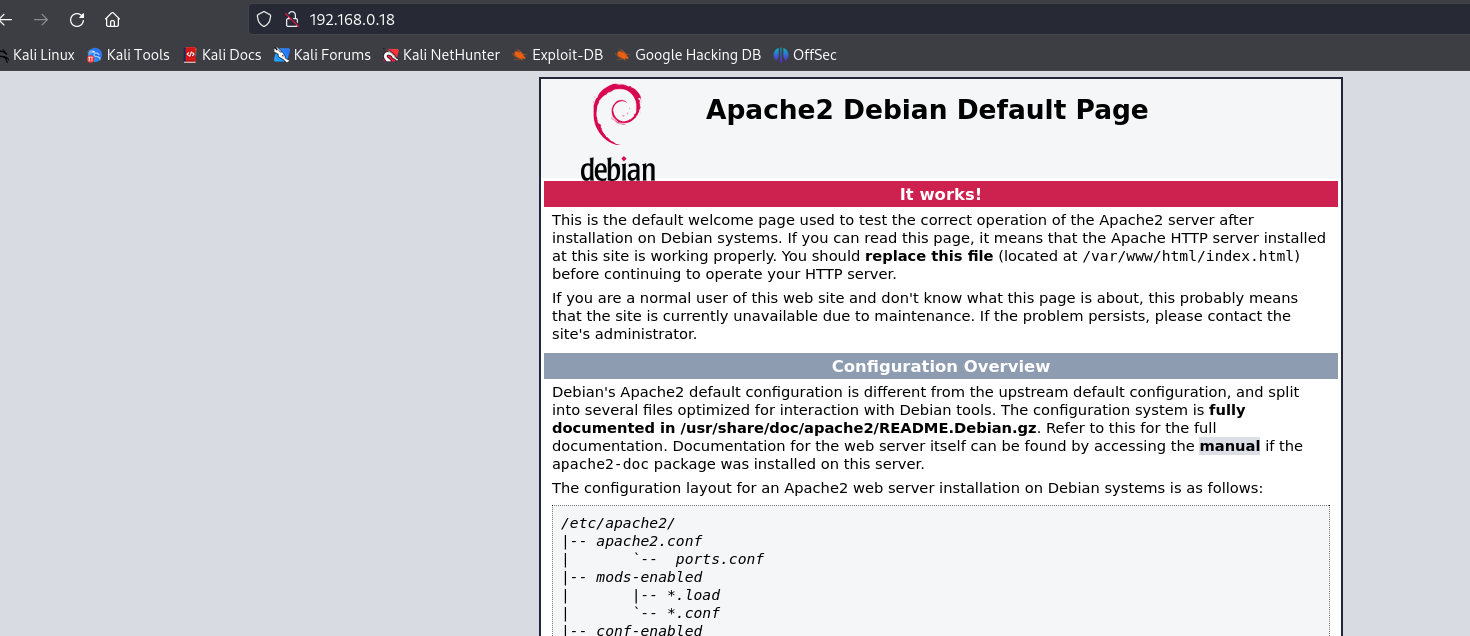Click the Apache2 Debian Default Page heading

(x=927, y=110)
